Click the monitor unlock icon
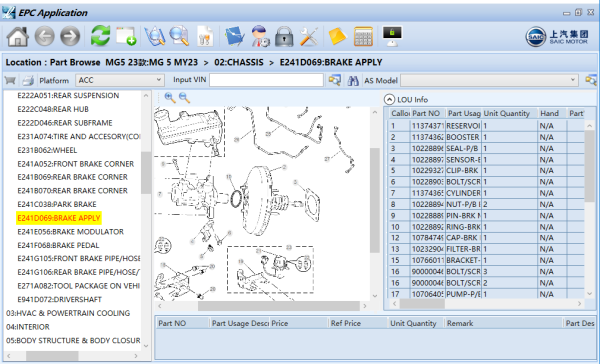This screenshot has height=364, width=600. (x=392, y=36)
